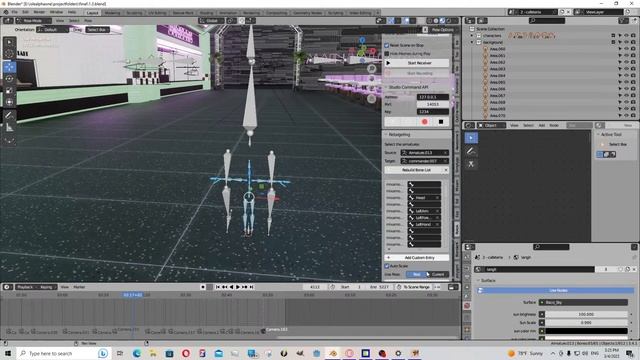
Task: Click the Address input field
Action: (x=433, y=97)
